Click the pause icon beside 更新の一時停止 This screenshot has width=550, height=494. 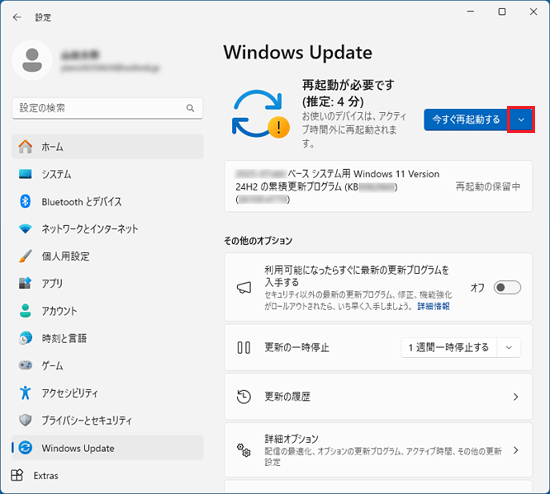pos(244,347)
